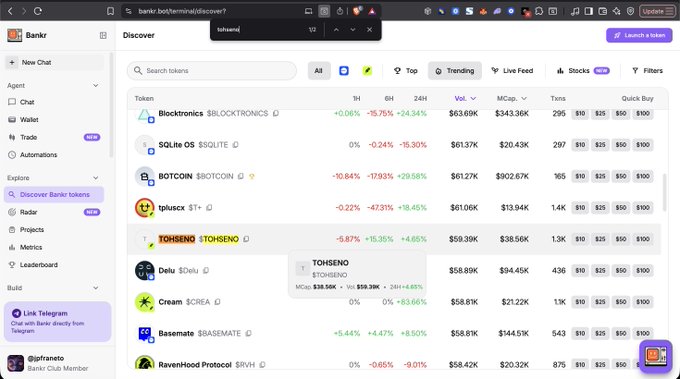
Task: Sort by MCap. column
Action: tap(512, 98)
